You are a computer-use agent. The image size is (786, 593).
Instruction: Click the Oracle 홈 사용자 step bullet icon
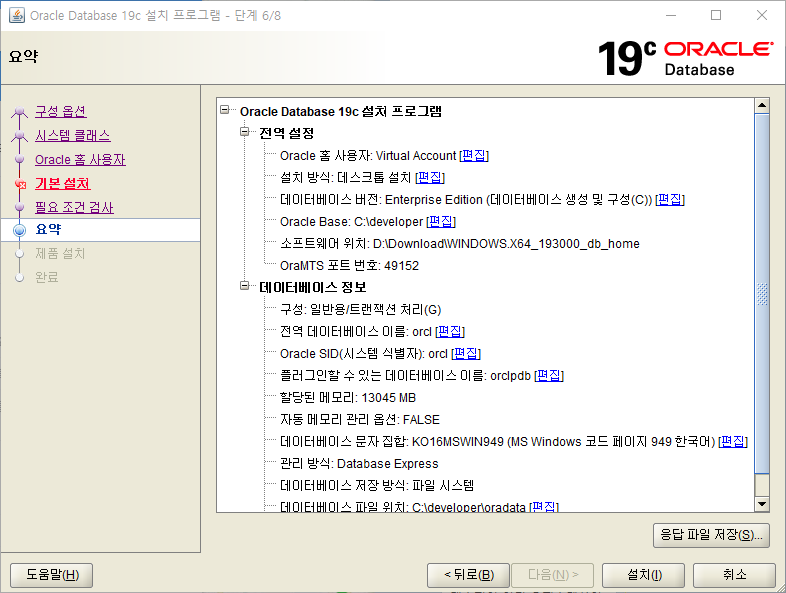[20, 159]
